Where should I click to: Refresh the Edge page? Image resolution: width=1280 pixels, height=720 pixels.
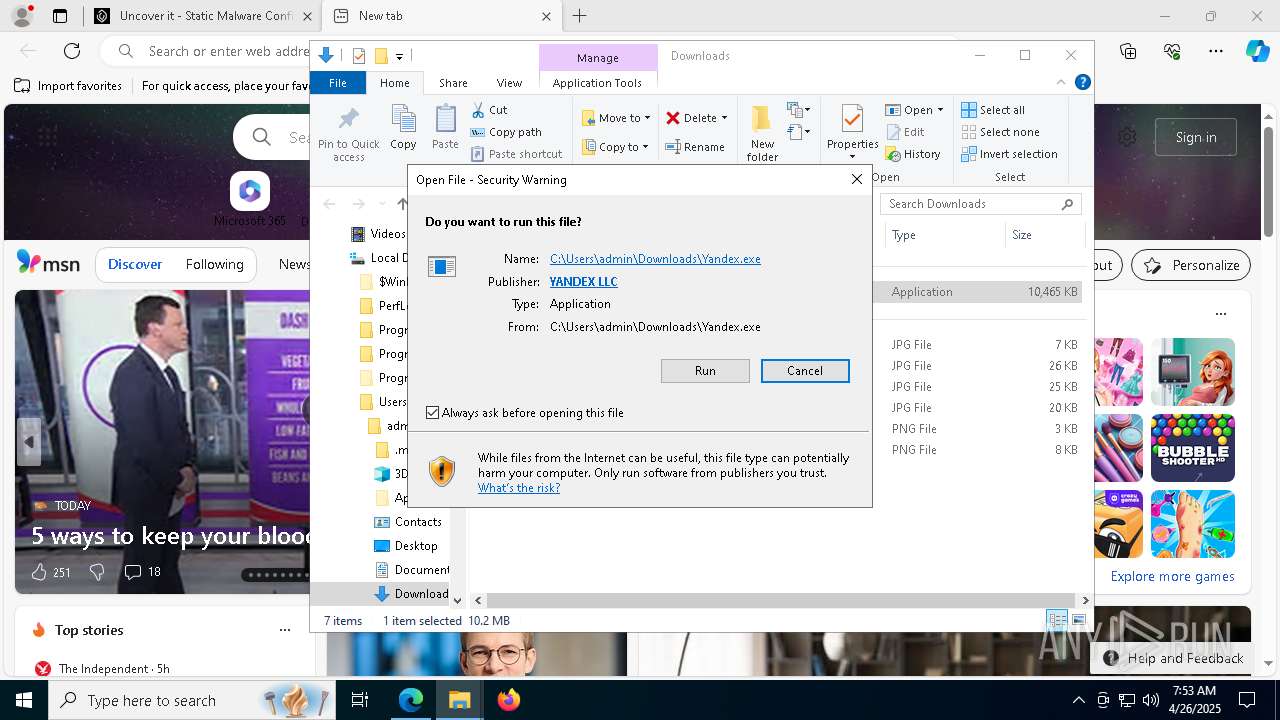click(x=72, y=51)
